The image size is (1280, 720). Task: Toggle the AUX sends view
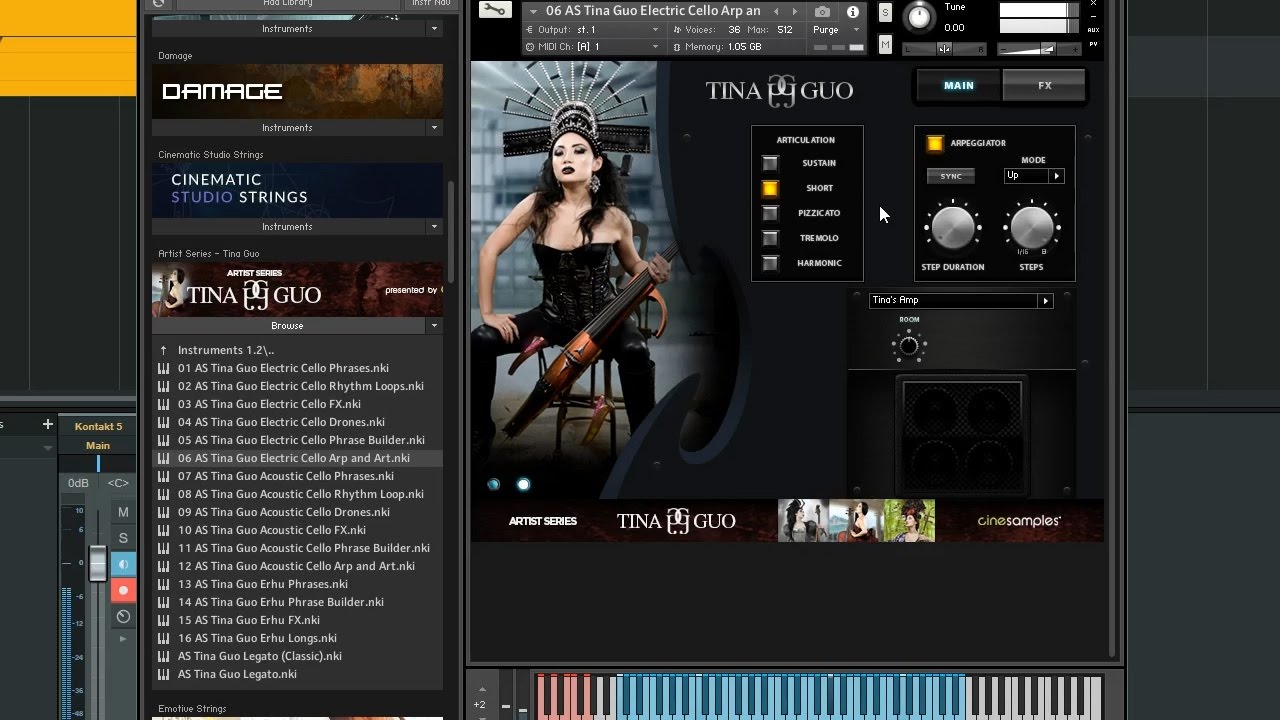click(1094, 30)
